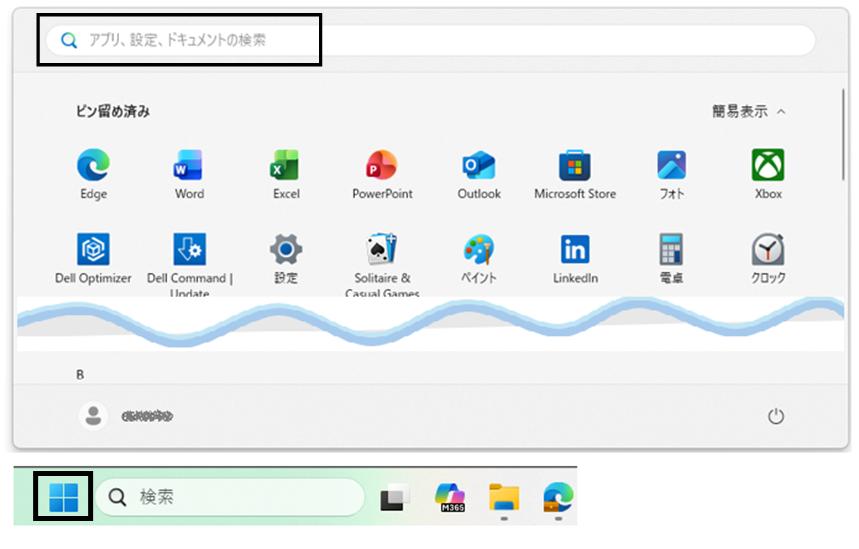Open the 電卓 (Calculator) app

(671, 259)
